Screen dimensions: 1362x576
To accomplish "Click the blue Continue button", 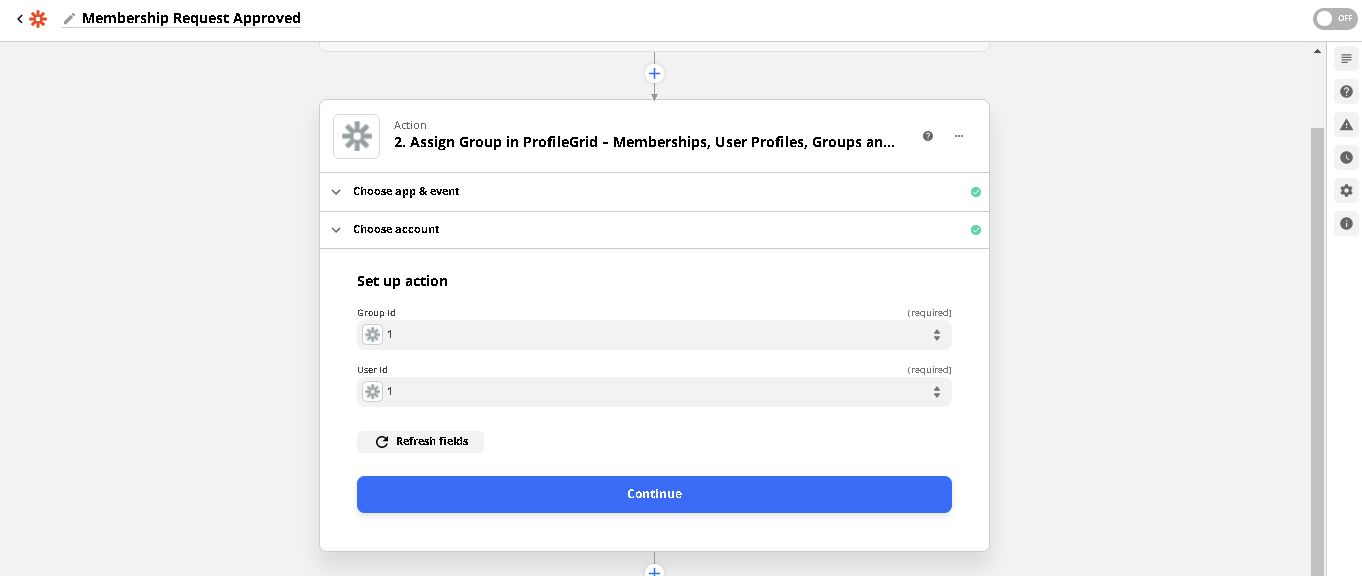I will tap(654, 494).
